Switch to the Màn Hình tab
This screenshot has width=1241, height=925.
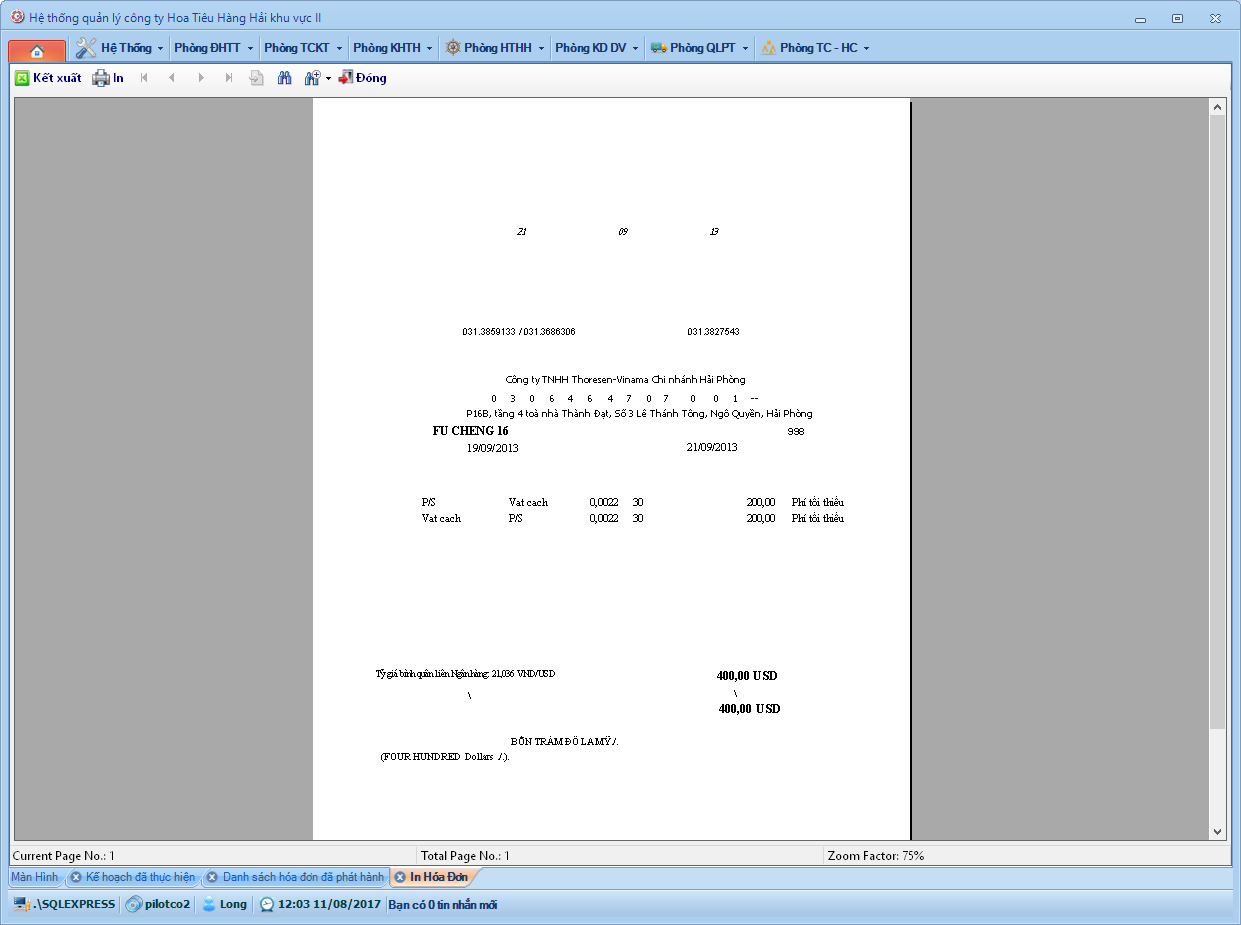pyautogui.click(x=34, y=877)
